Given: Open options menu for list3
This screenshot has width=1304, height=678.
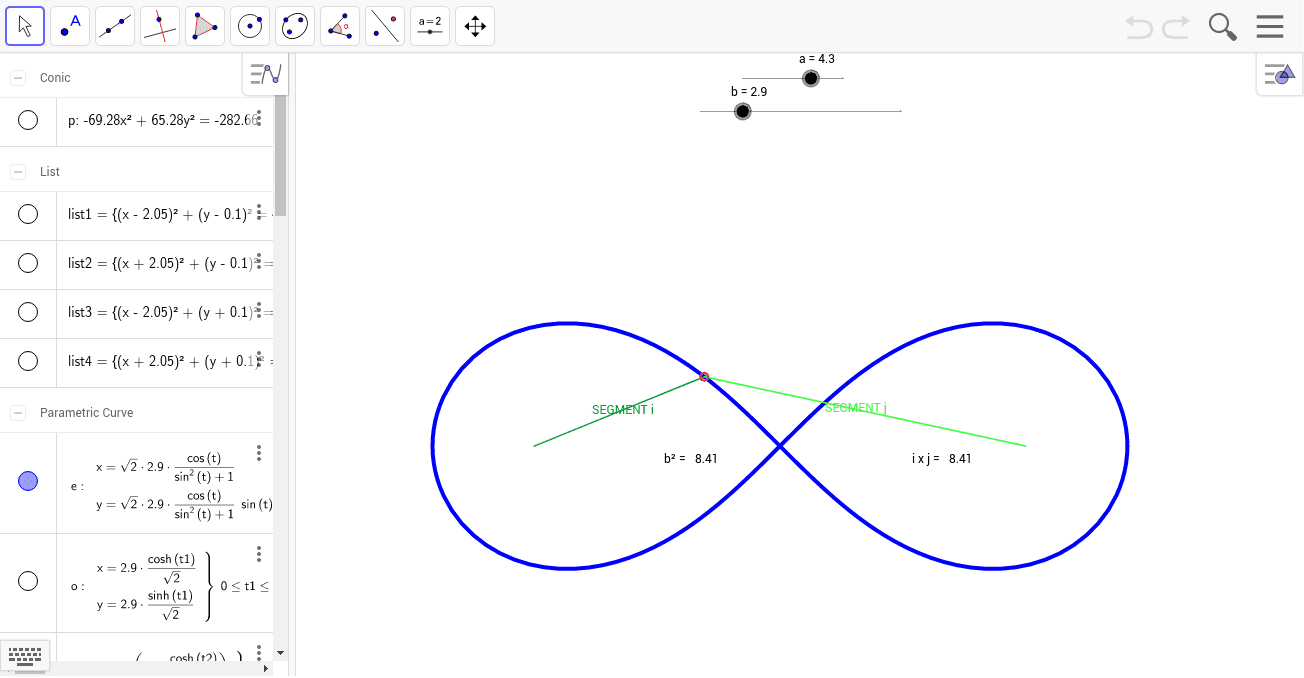Looking at the screenshot, I should (x=259, y=310).
